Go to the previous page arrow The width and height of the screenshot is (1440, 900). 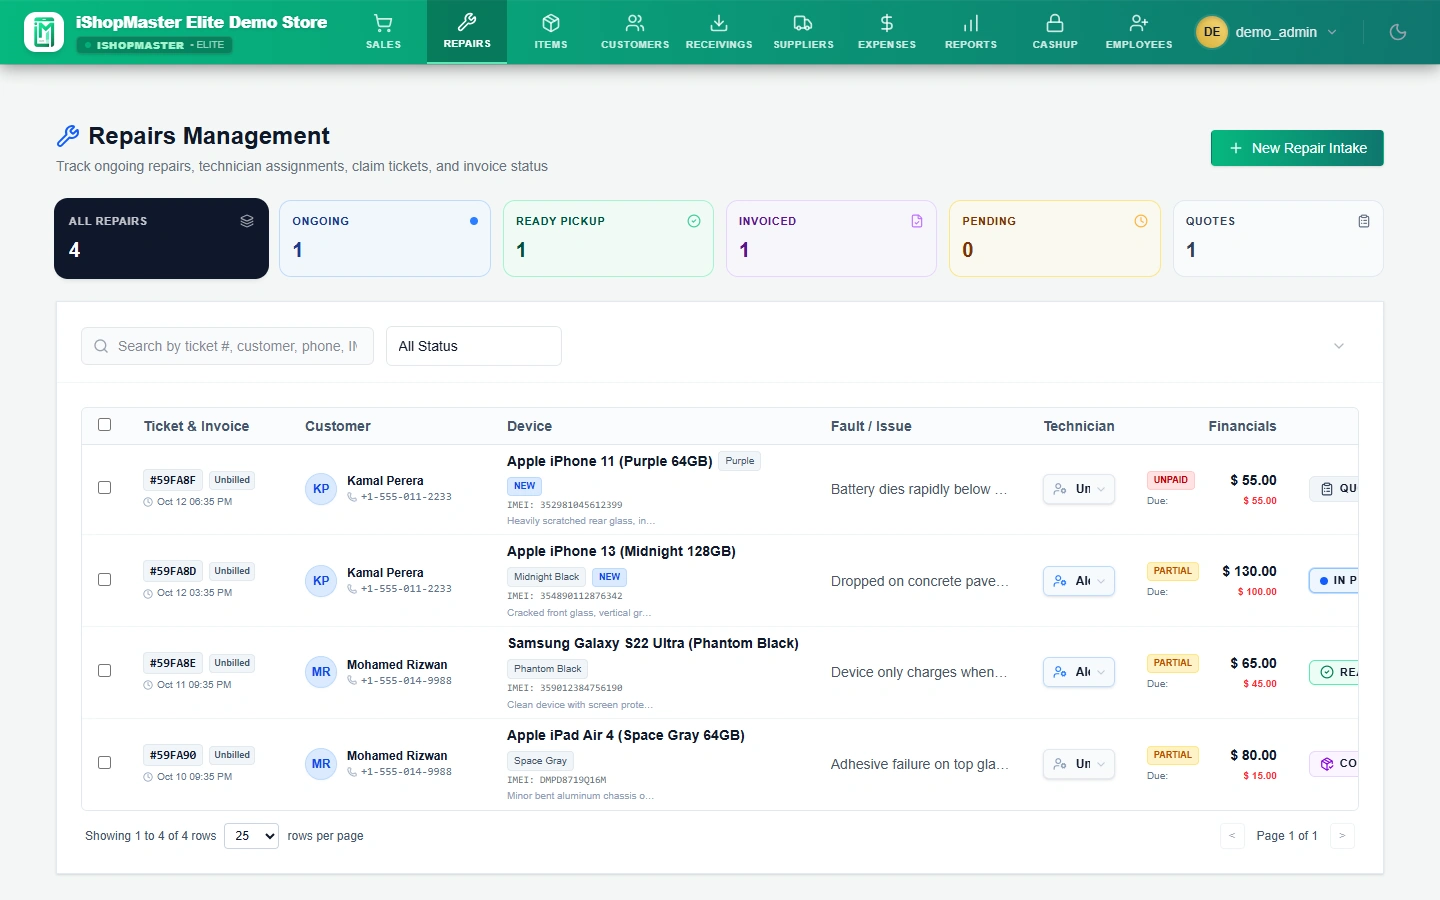(1232, 836)
